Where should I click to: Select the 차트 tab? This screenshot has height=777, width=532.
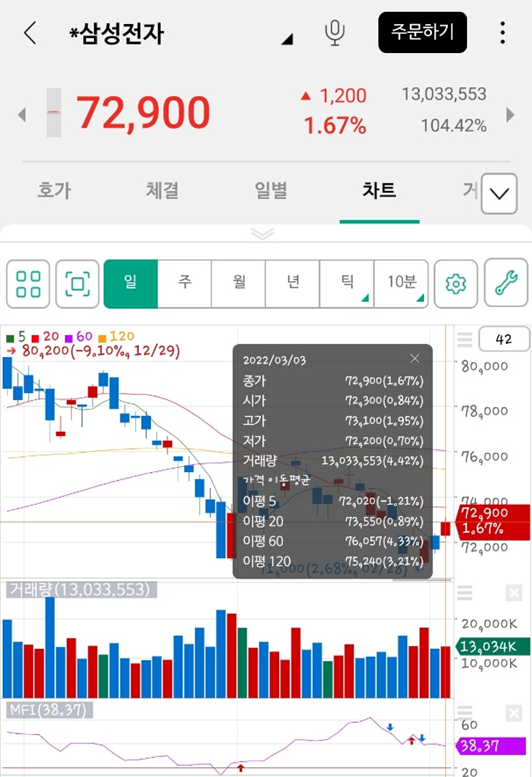[379, 191]
